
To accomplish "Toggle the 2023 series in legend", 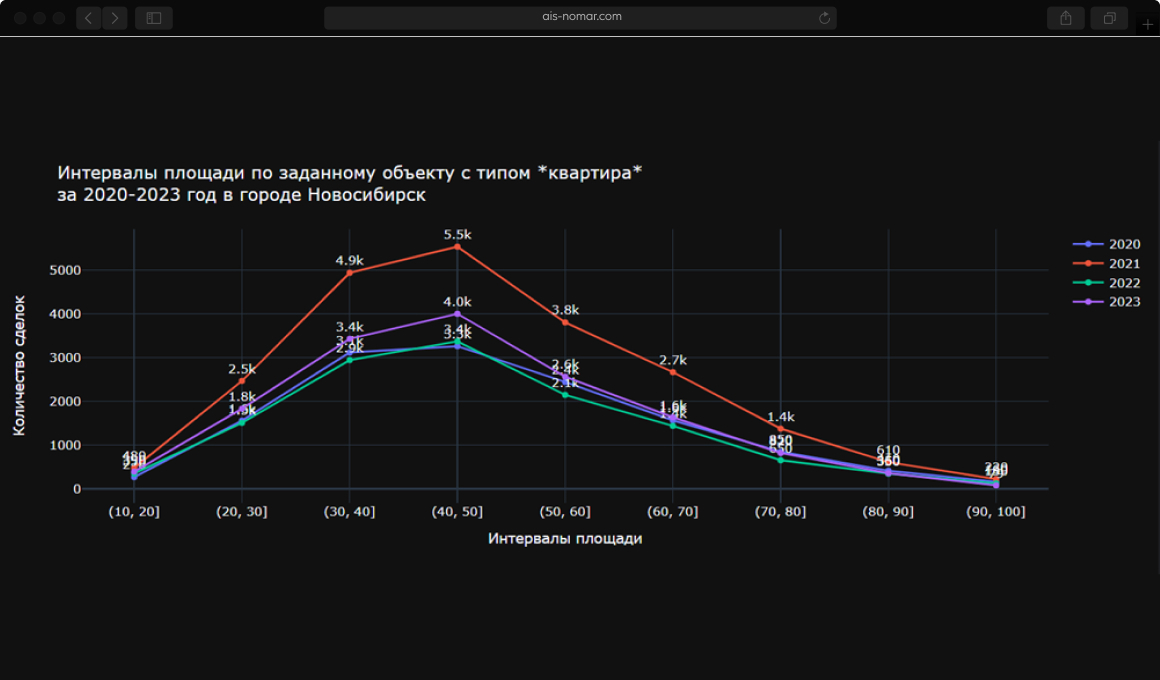I will pos(1106,302).
